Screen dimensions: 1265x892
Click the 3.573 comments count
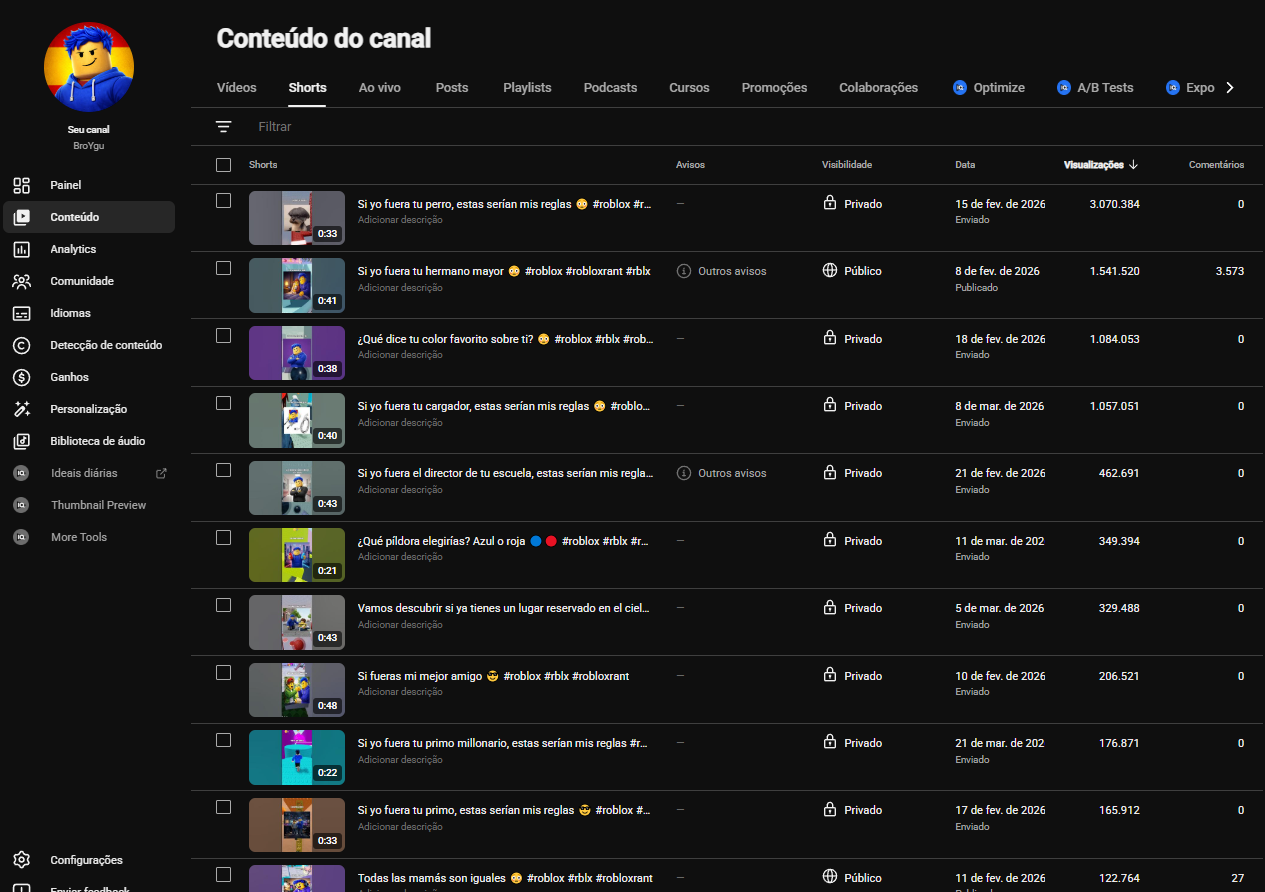1229,271
